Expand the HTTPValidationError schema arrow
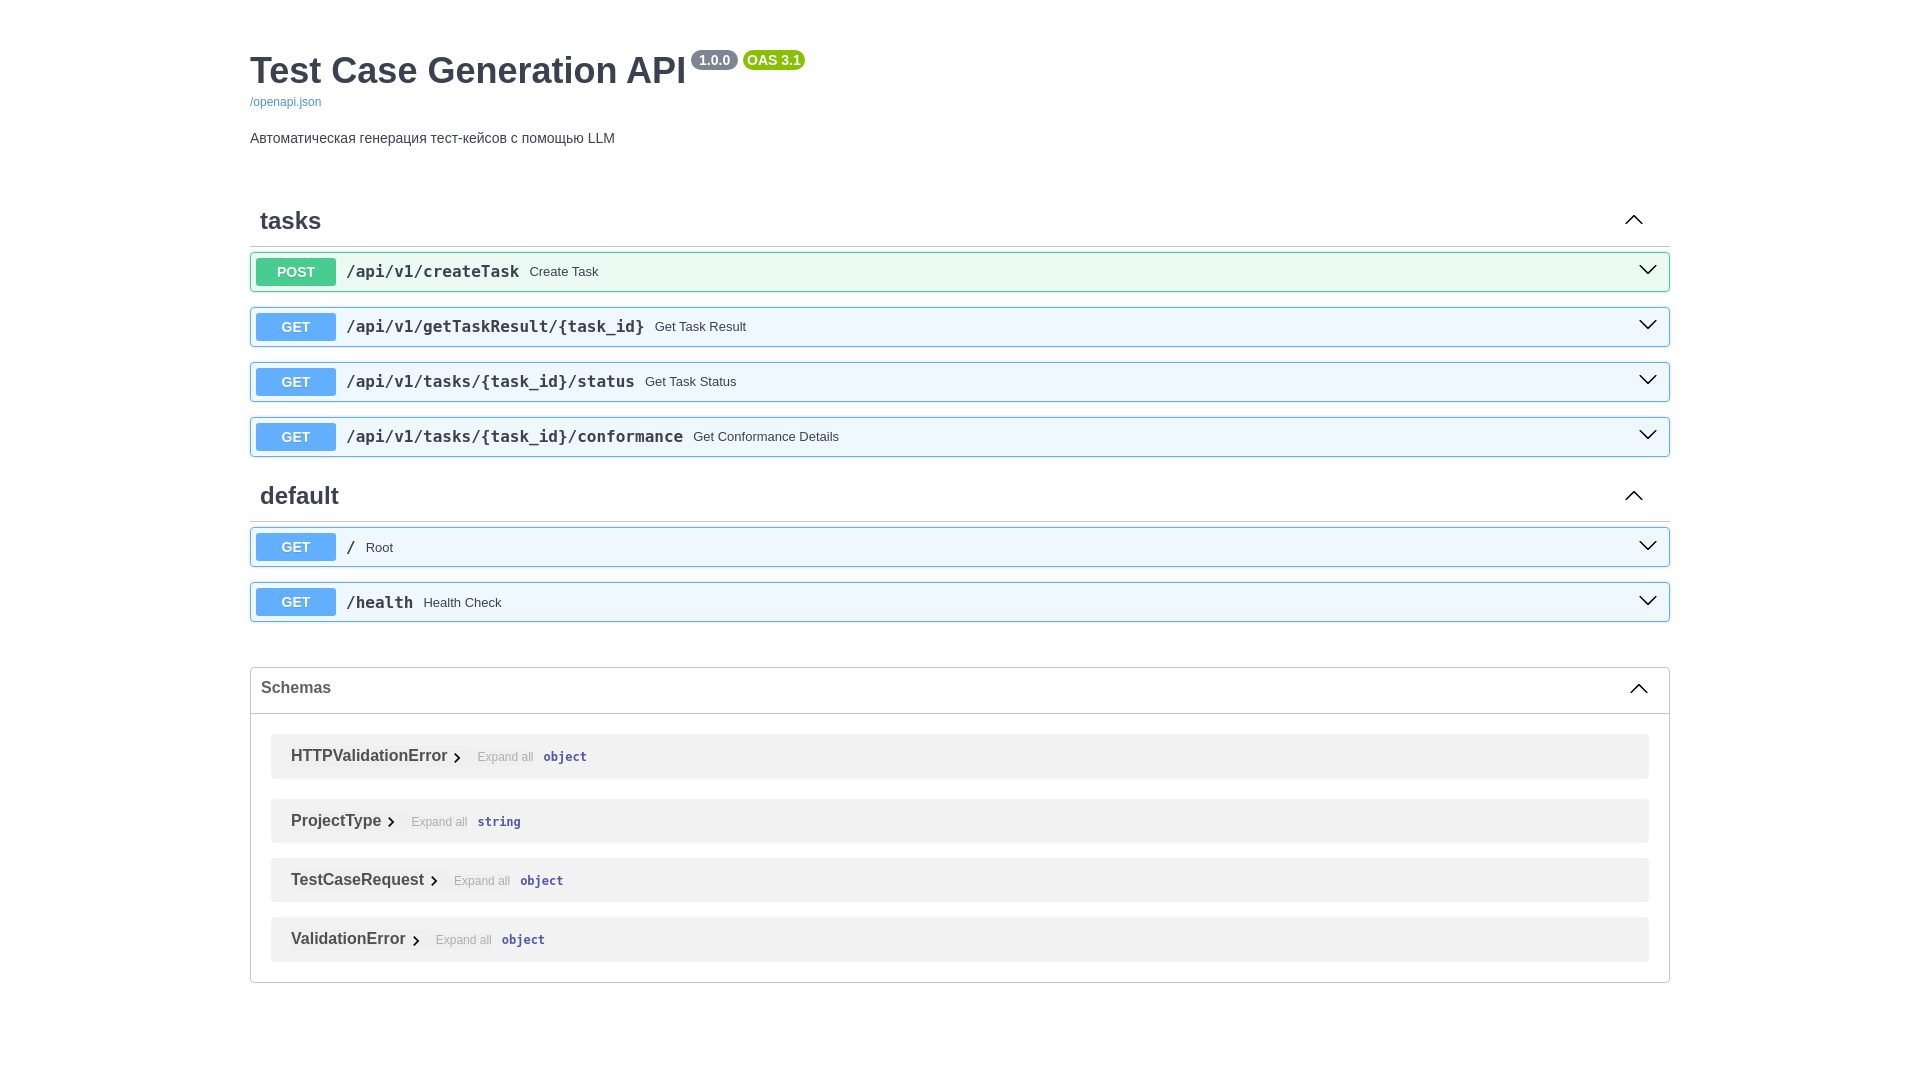The width and height of the screenshot is (1920, 1080). tap(457, 758)
